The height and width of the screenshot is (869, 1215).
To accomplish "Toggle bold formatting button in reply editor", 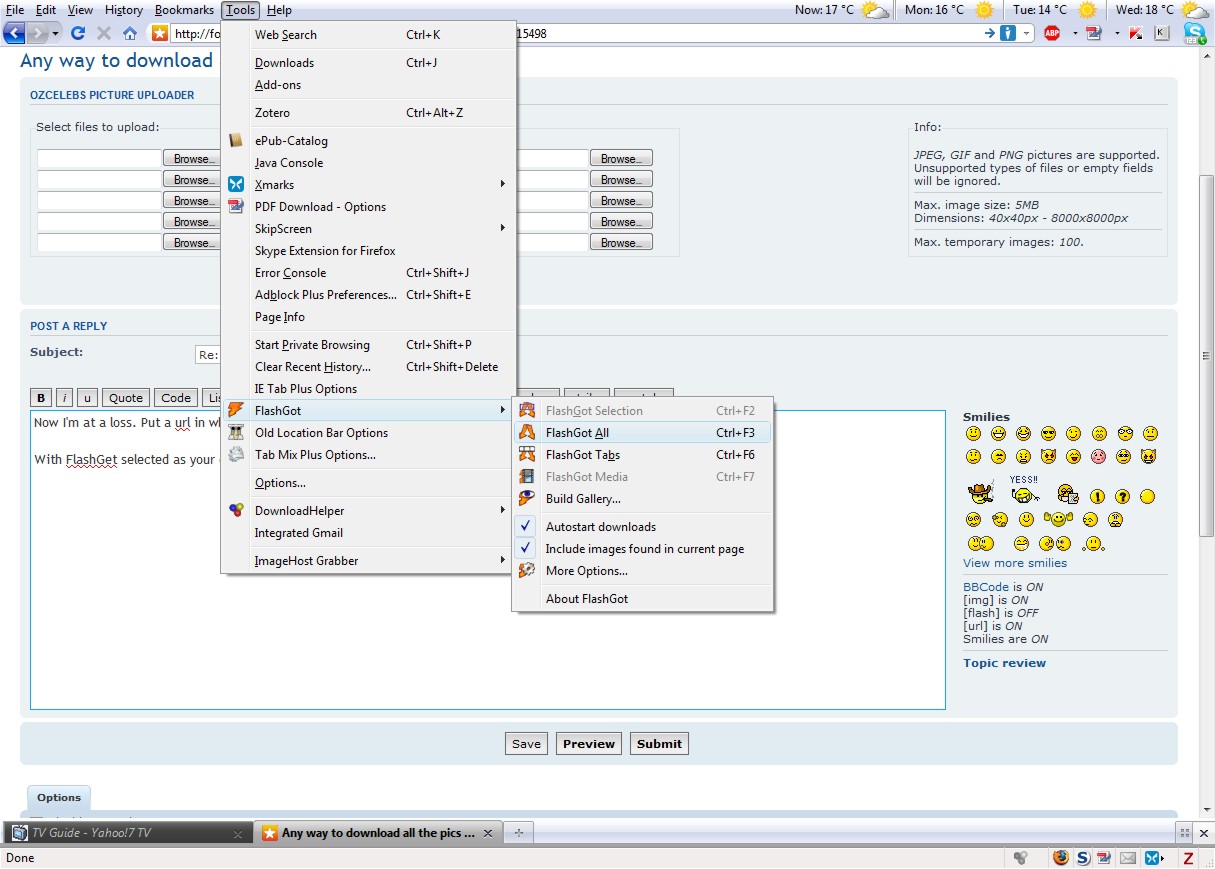I will click(42, 398).
